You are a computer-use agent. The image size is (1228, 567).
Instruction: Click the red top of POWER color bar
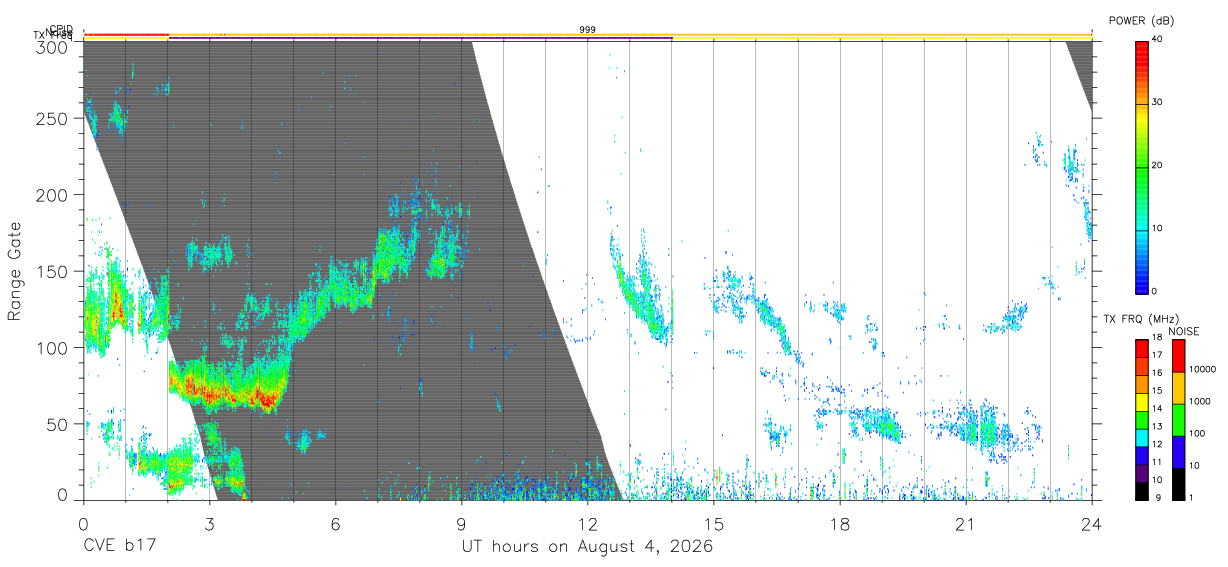pyautogui.click(x=1141, y=48)
